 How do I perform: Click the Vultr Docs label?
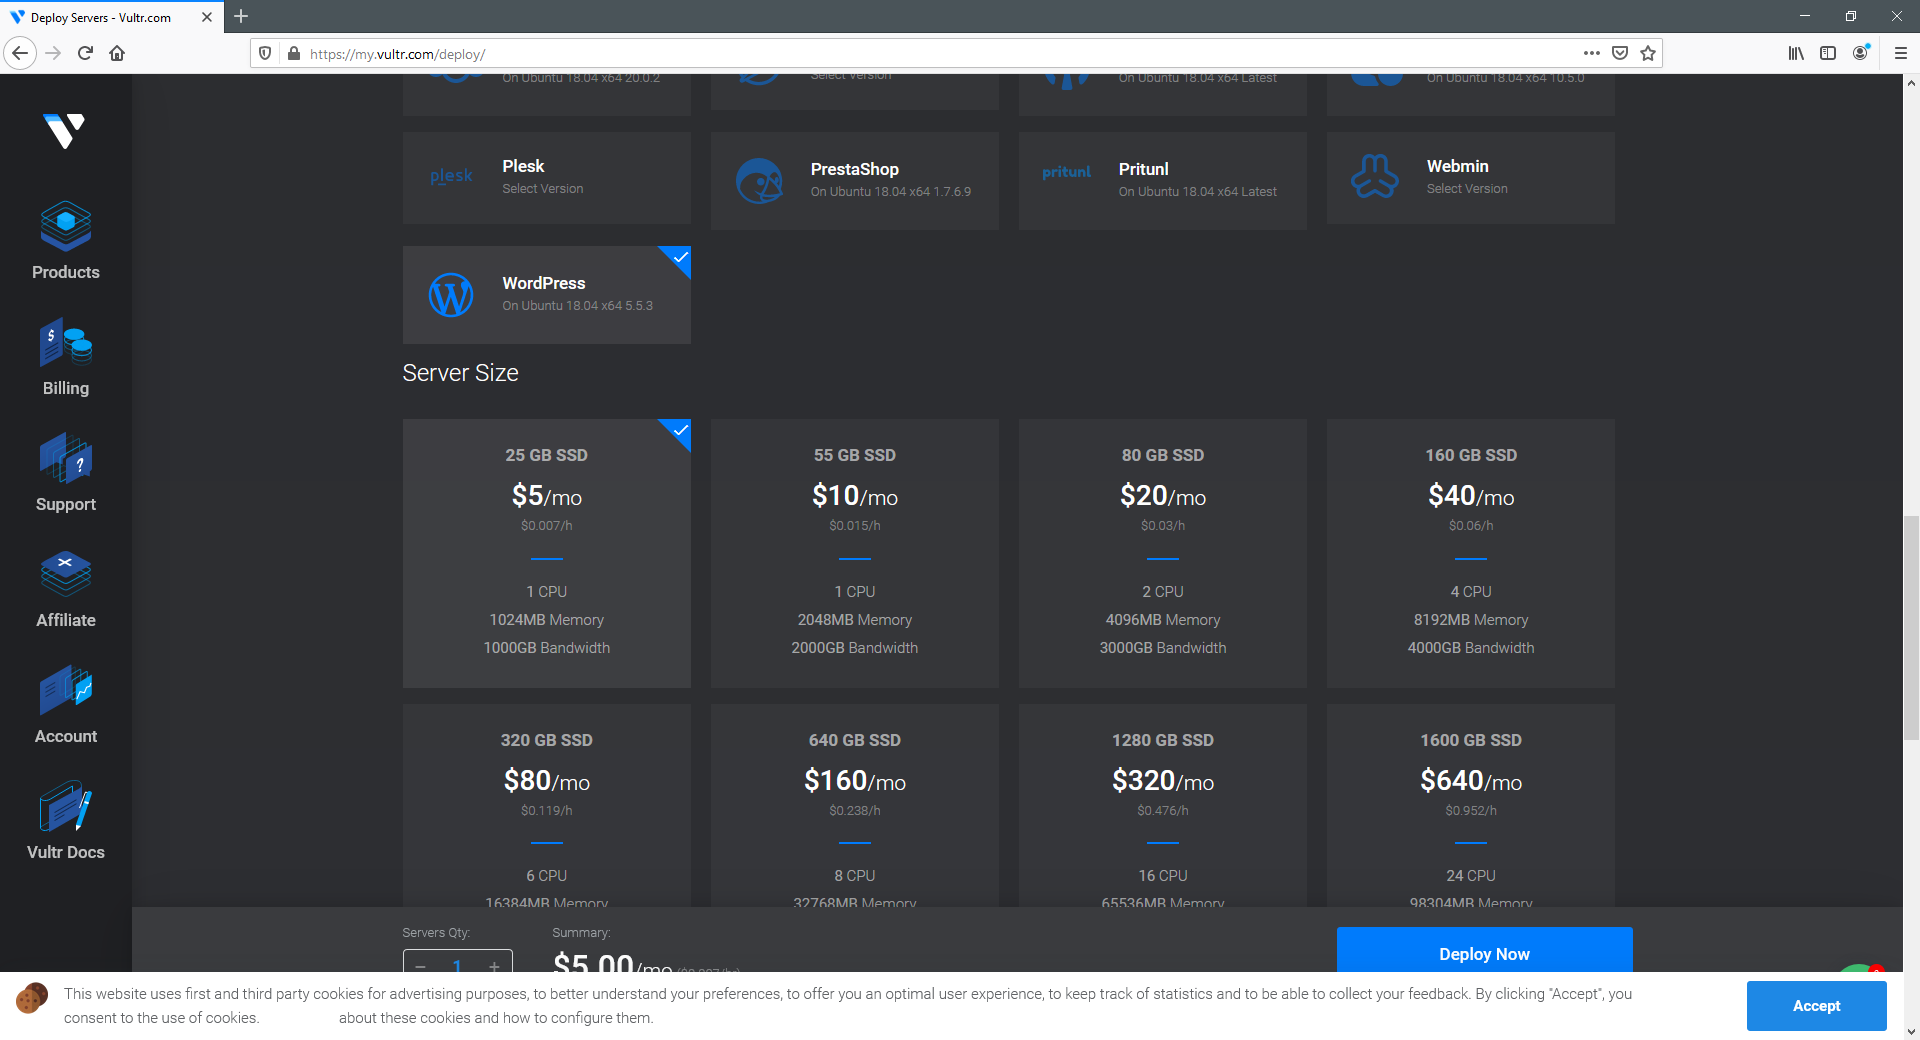pos(65,852)
